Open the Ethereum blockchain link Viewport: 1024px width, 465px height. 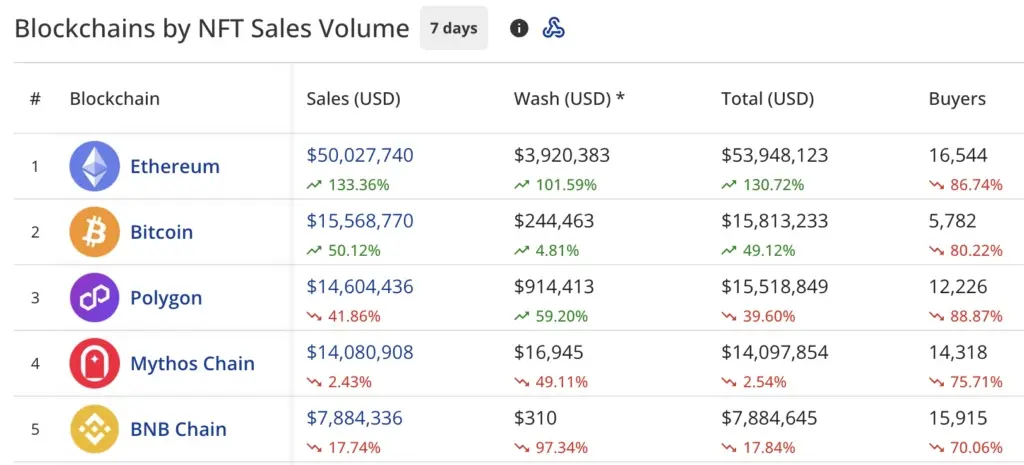(175, 166)
